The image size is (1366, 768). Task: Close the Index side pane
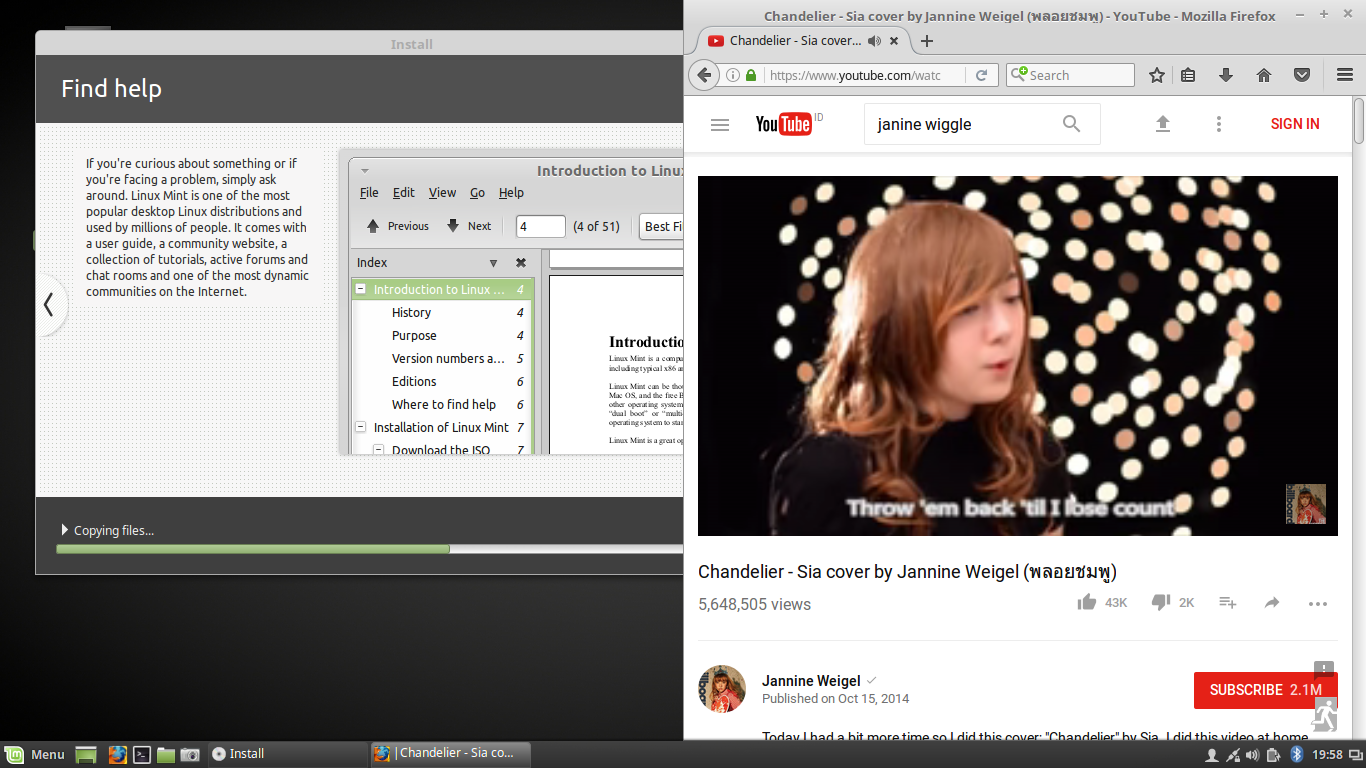521,263
